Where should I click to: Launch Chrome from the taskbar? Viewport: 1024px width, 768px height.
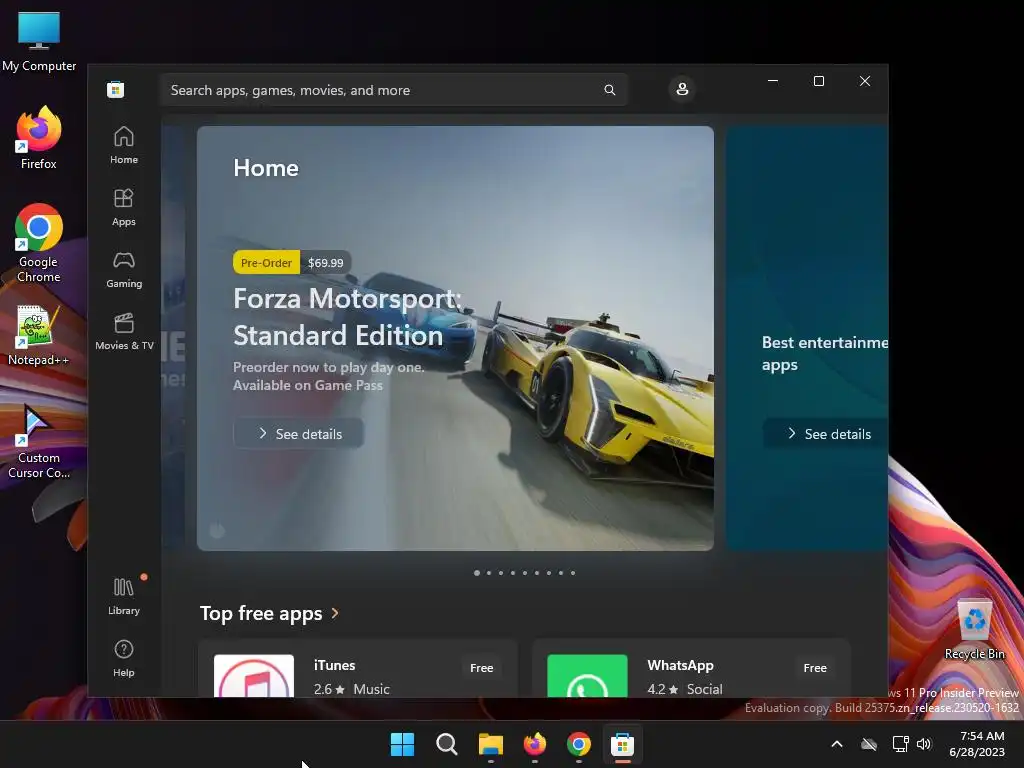[579, 744]
